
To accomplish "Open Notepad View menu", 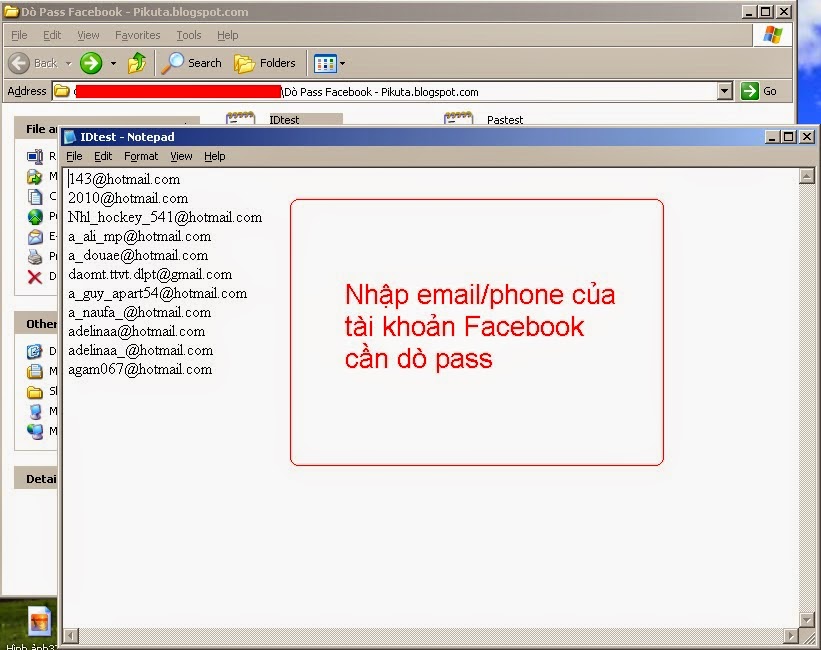I will (x=181, y=156).
